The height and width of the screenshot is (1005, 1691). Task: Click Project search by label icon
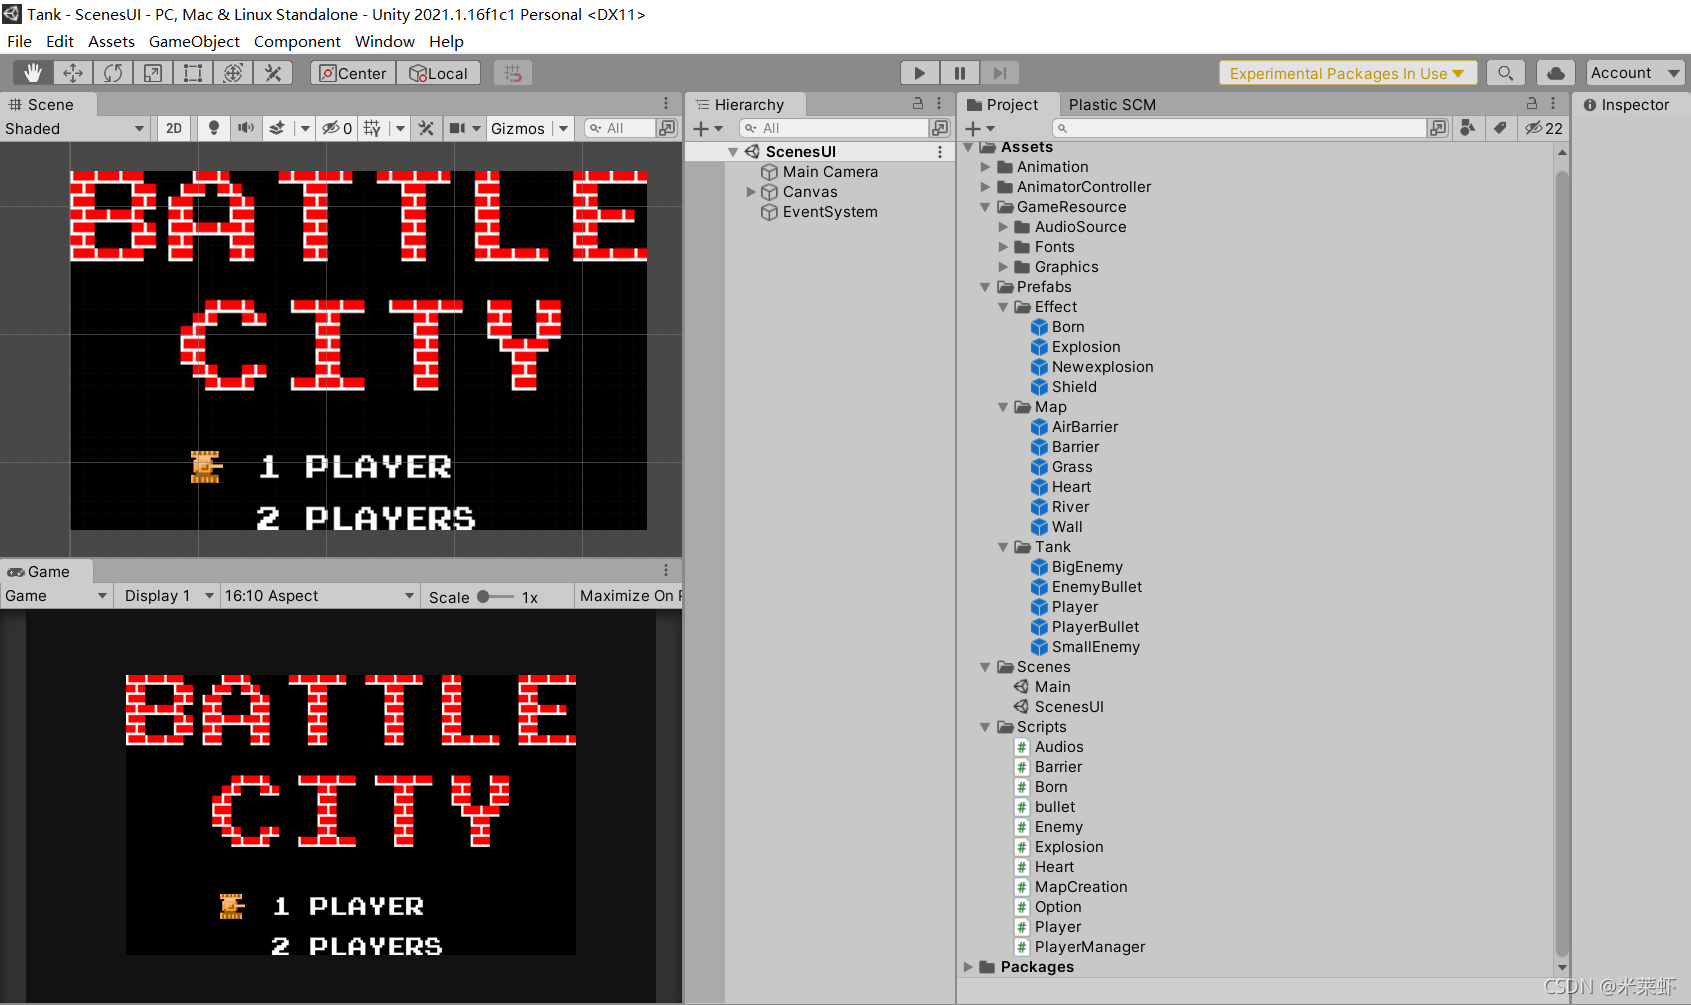point(1499,128)
